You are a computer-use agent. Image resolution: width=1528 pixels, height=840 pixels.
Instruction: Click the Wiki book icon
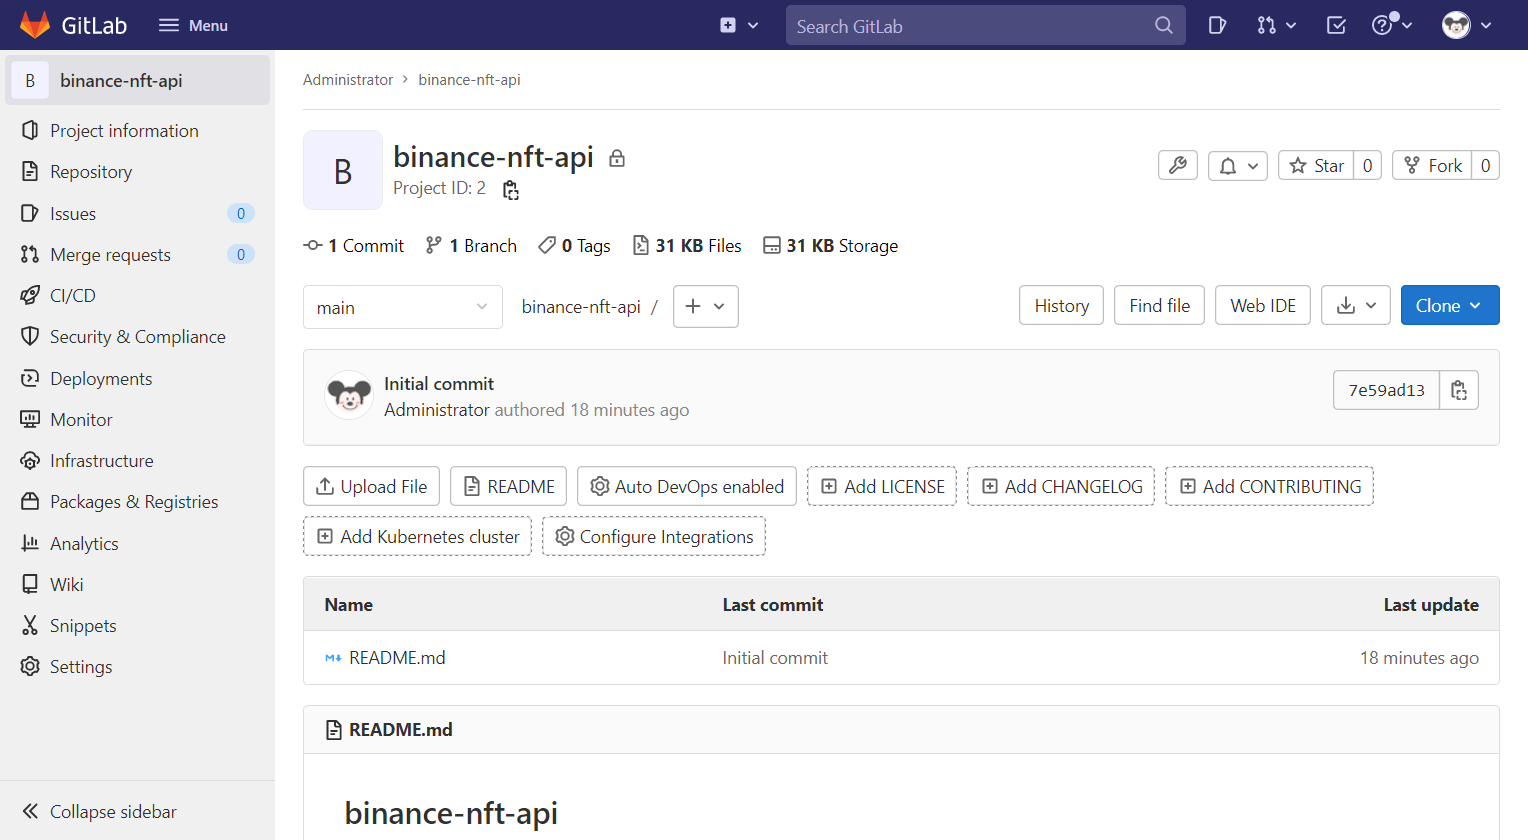[x=30, y=584]
